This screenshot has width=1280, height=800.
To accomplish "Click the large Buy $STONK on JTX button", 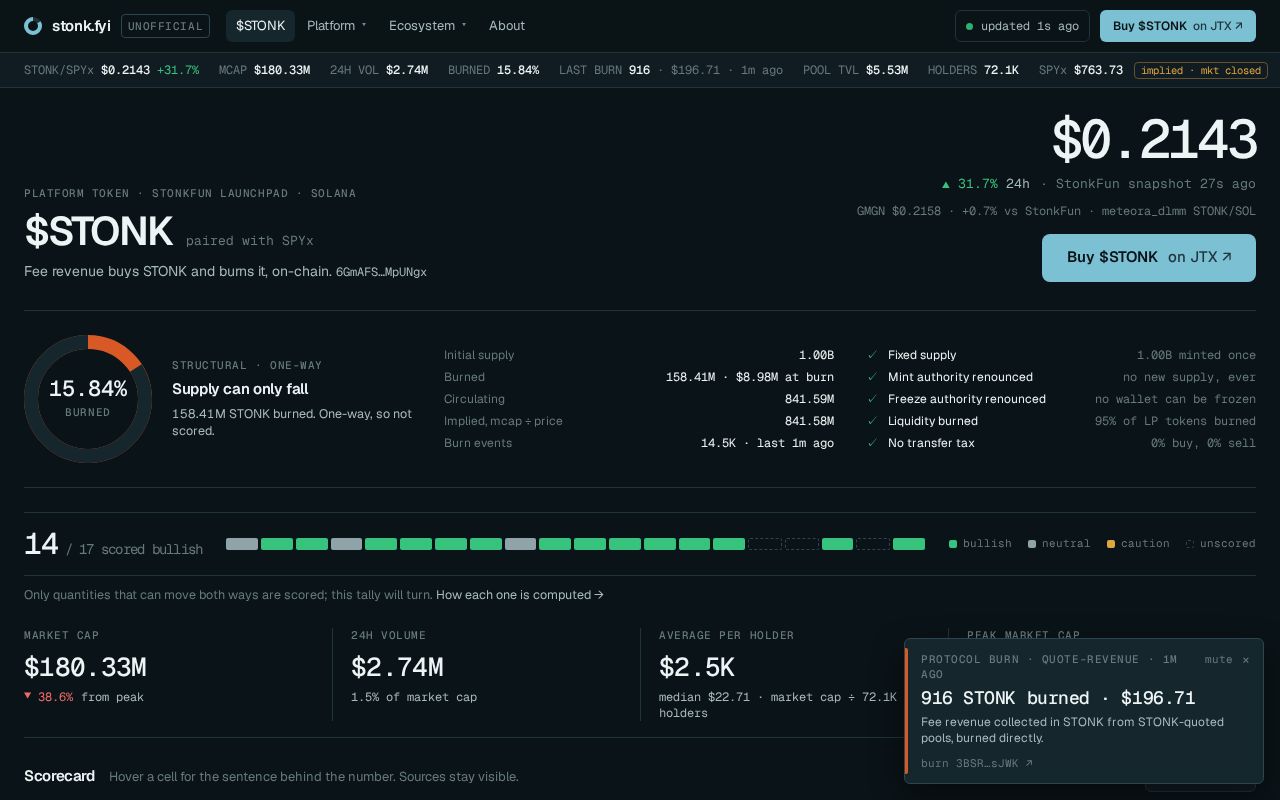I will click(x=1149, y=258).
